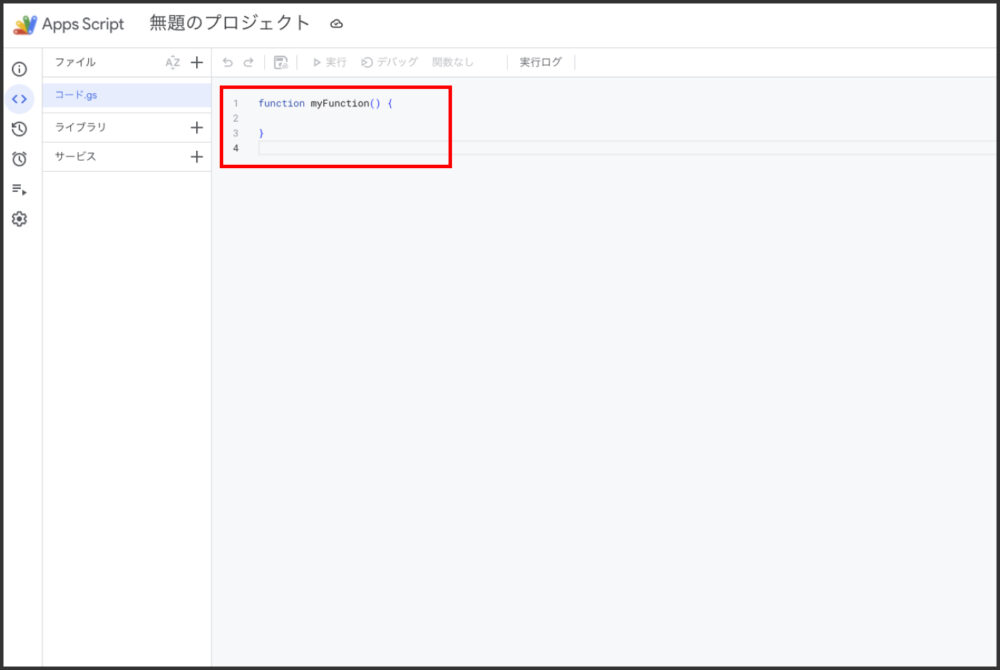This screenshot has height=670, width=1000.
Task: Open the project Overview panel
Action: pos(18,69)
